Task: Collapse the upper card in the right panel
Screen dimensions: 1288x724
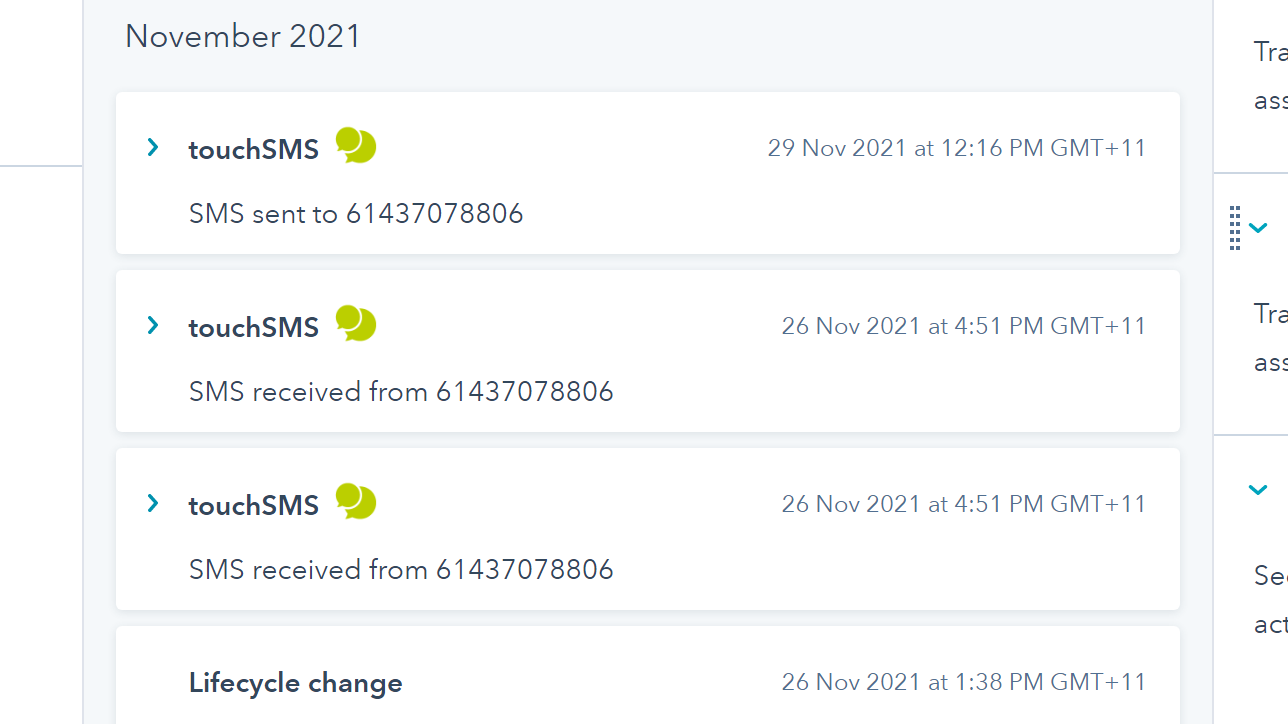Action: [1258, 227]
